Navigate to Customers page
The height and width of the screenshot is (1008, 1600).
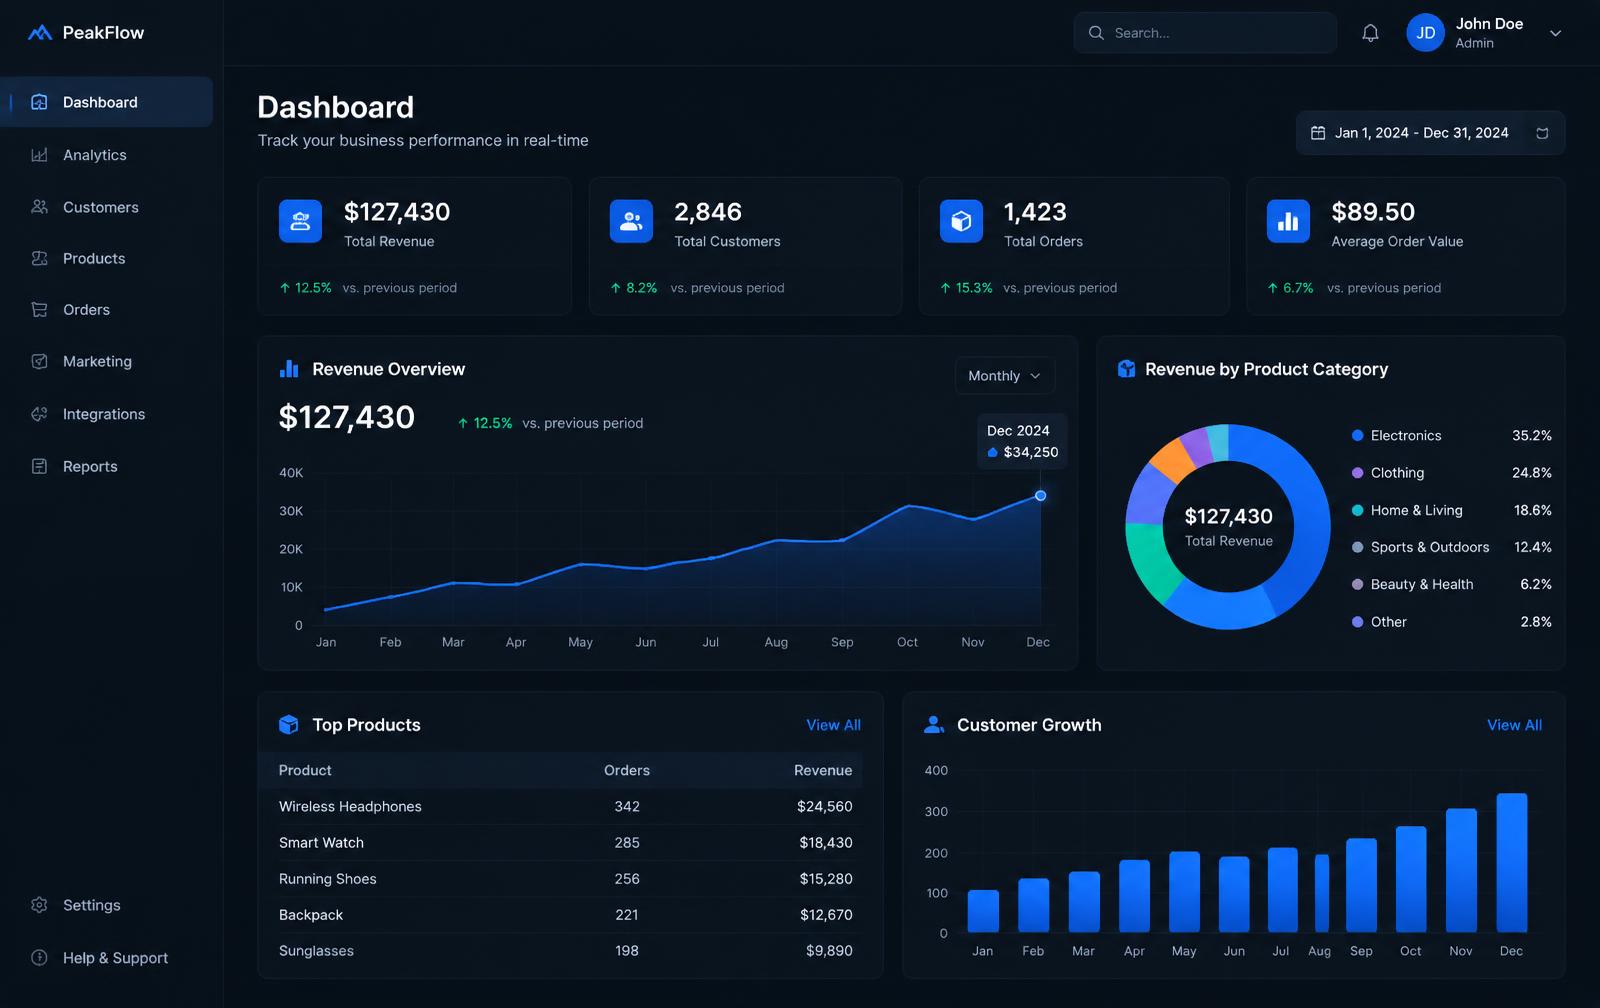[101, 207]
